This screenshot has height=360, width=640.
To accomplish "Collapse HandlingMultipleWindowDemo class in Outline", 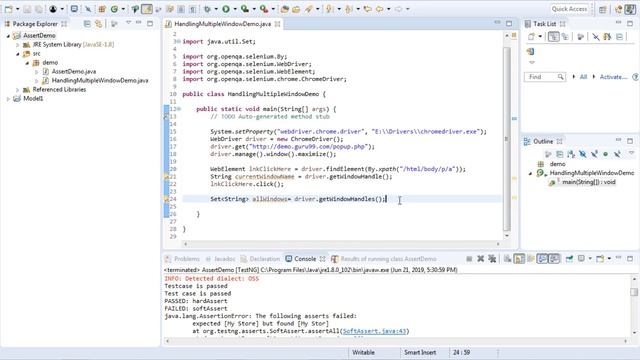I will 530,173.
